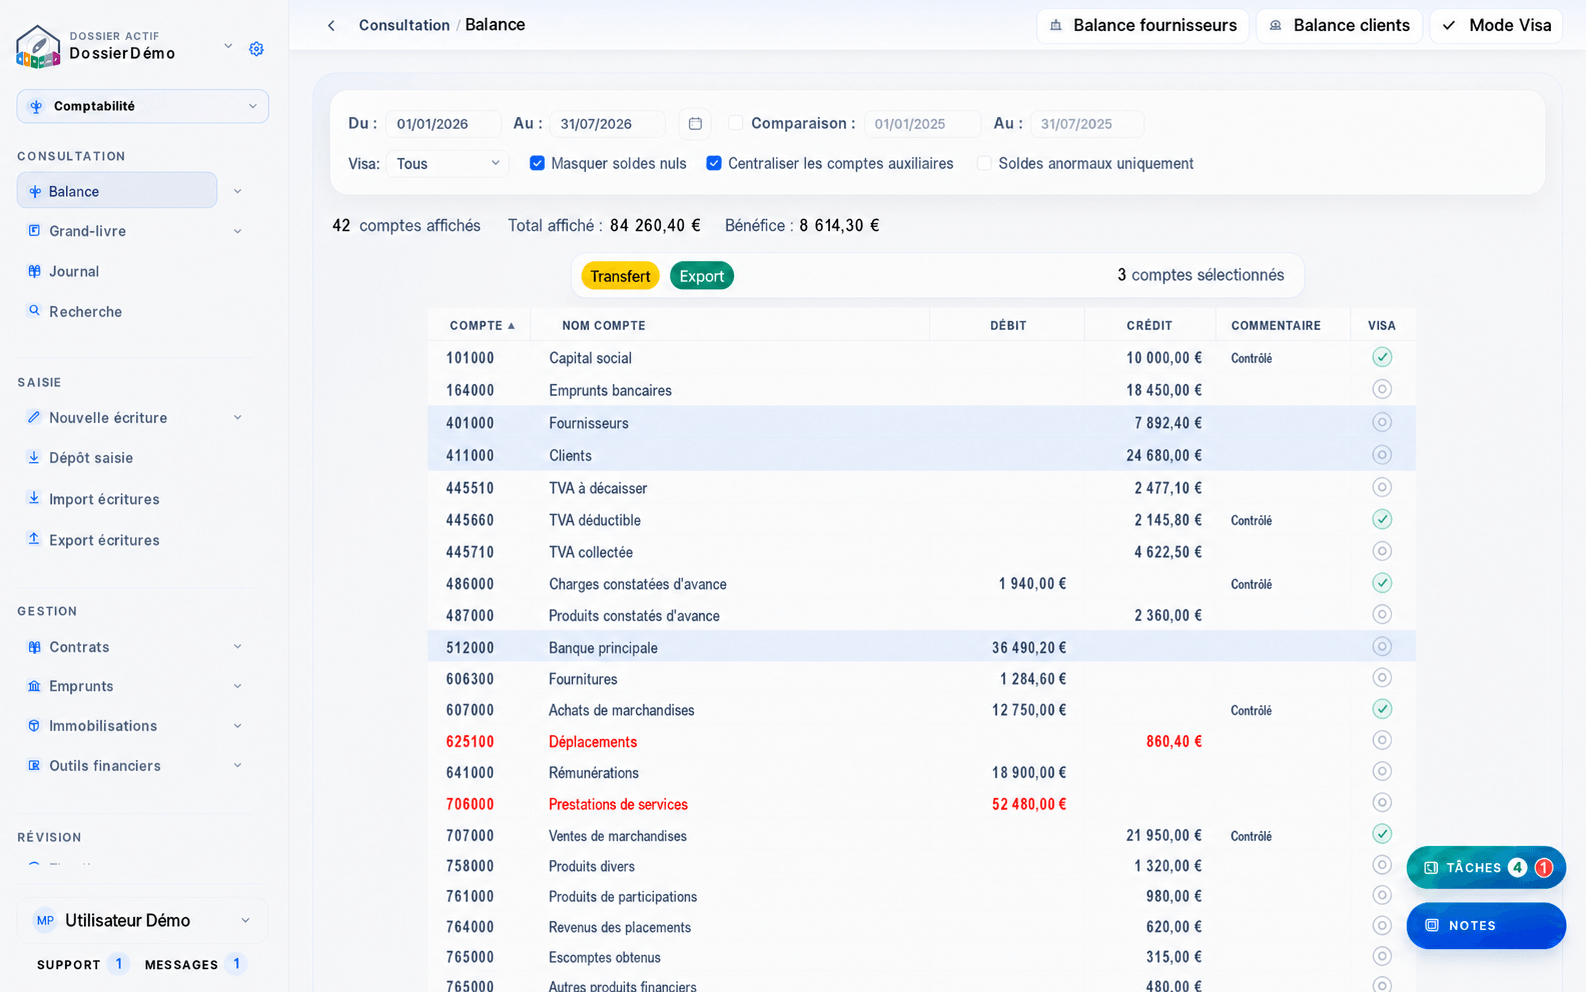Toggle visa for TVA déductible
This screenshot has width=1586, height=992.
point(1382,519)
